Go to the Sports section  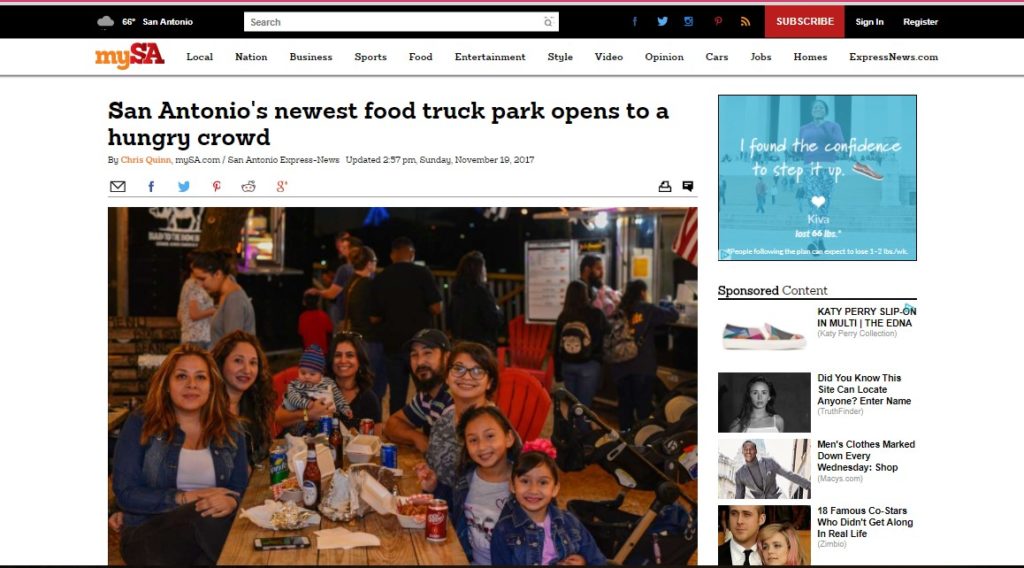(x=370, y=57)
